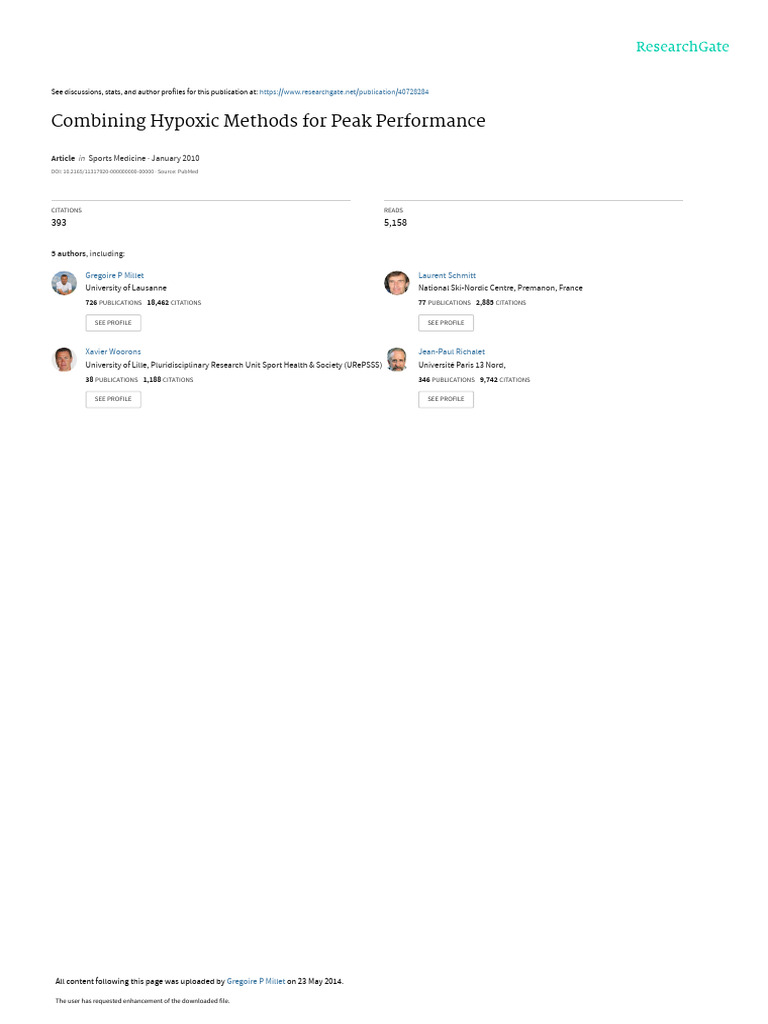Image resolution: width=768 pixels, height=1024 pixels.
Task: Click See Profile under Laurent Schmitt
Action: [x=446, y=323]
